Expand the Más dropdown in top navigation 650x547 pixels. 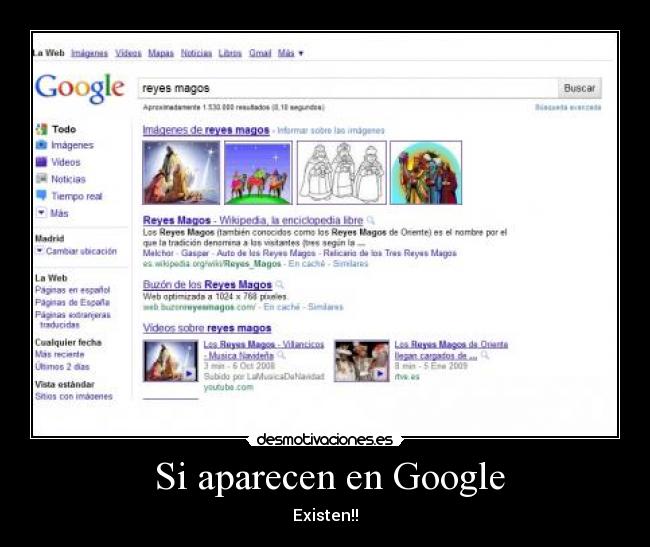tap(291, 53)
